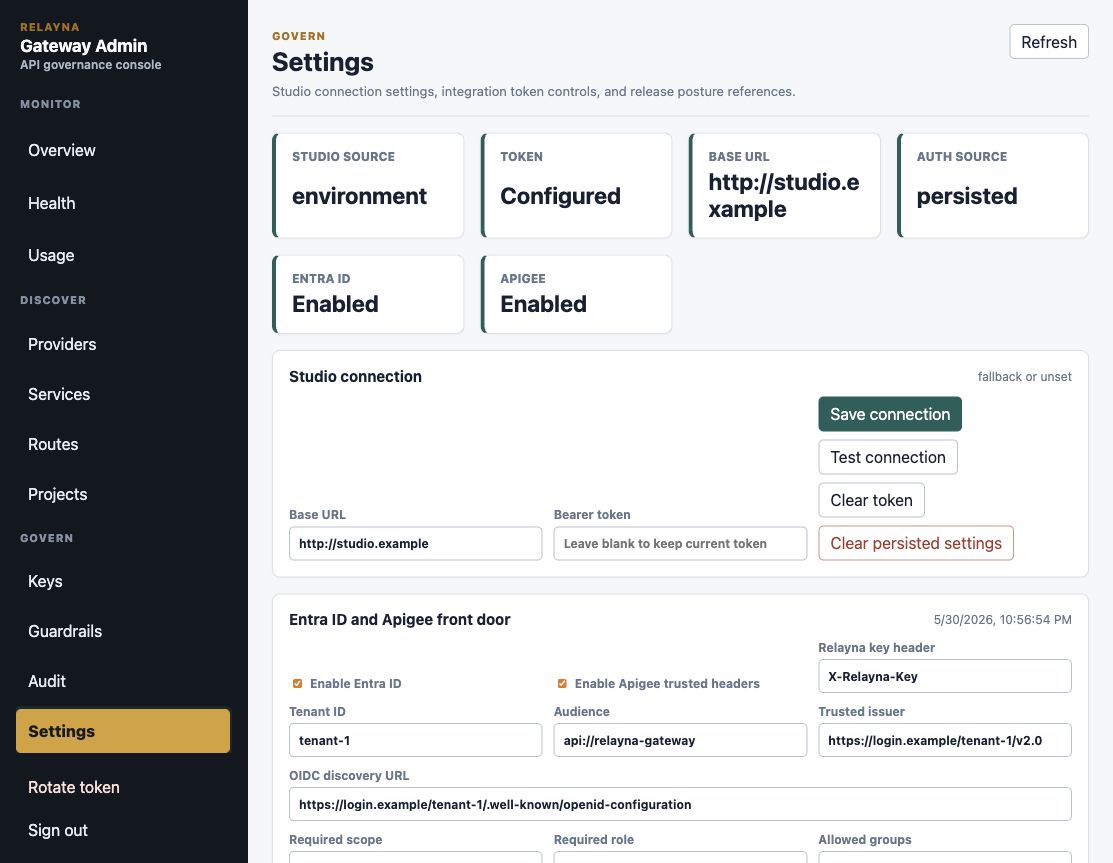Click the OIDC discovery URL field
Image resolution: width=1113 pixels, height=863 pixels.
tap(680, 804)
